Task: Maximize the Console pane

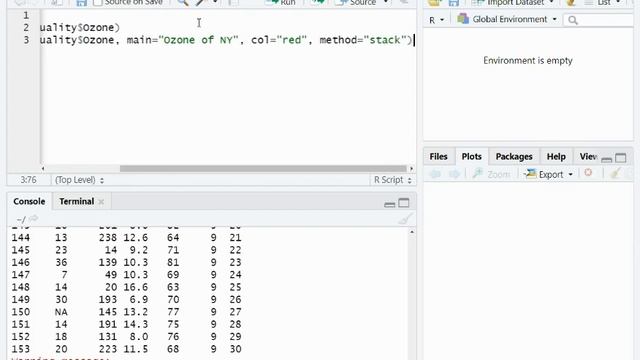Action: [404, 203]
